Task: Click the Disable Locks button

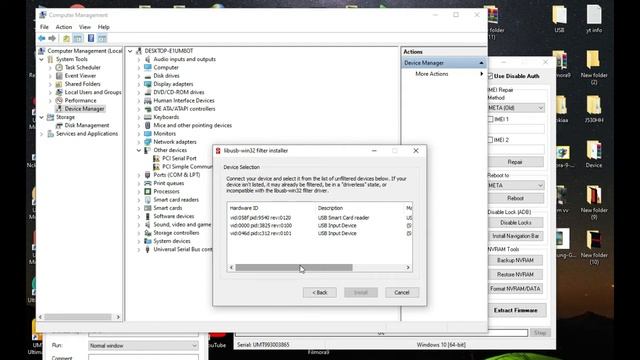Action: pyautogui.click(x=516, y=223)
